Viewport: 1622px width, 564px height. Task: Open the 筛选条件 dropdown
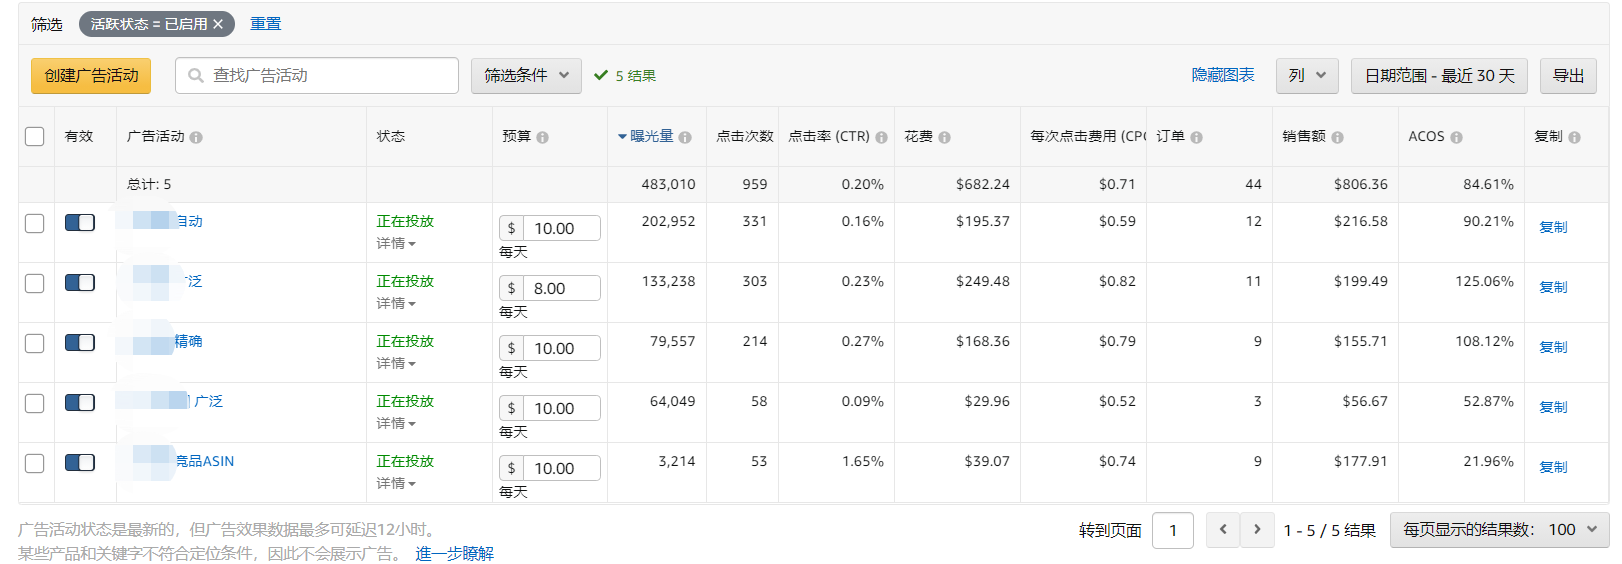tap(526, 76)
